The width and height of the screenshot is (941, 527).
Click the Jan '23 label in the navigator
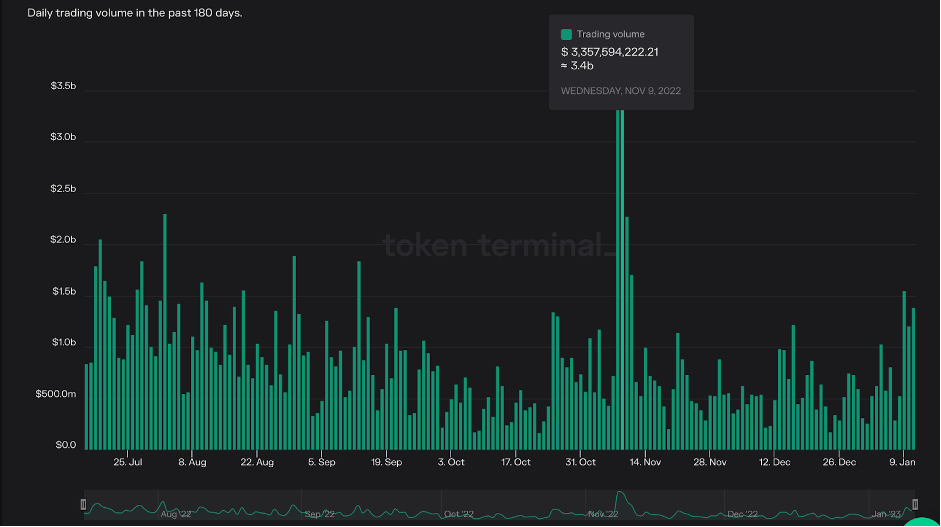pyautogui.click(x=886, y=514)
